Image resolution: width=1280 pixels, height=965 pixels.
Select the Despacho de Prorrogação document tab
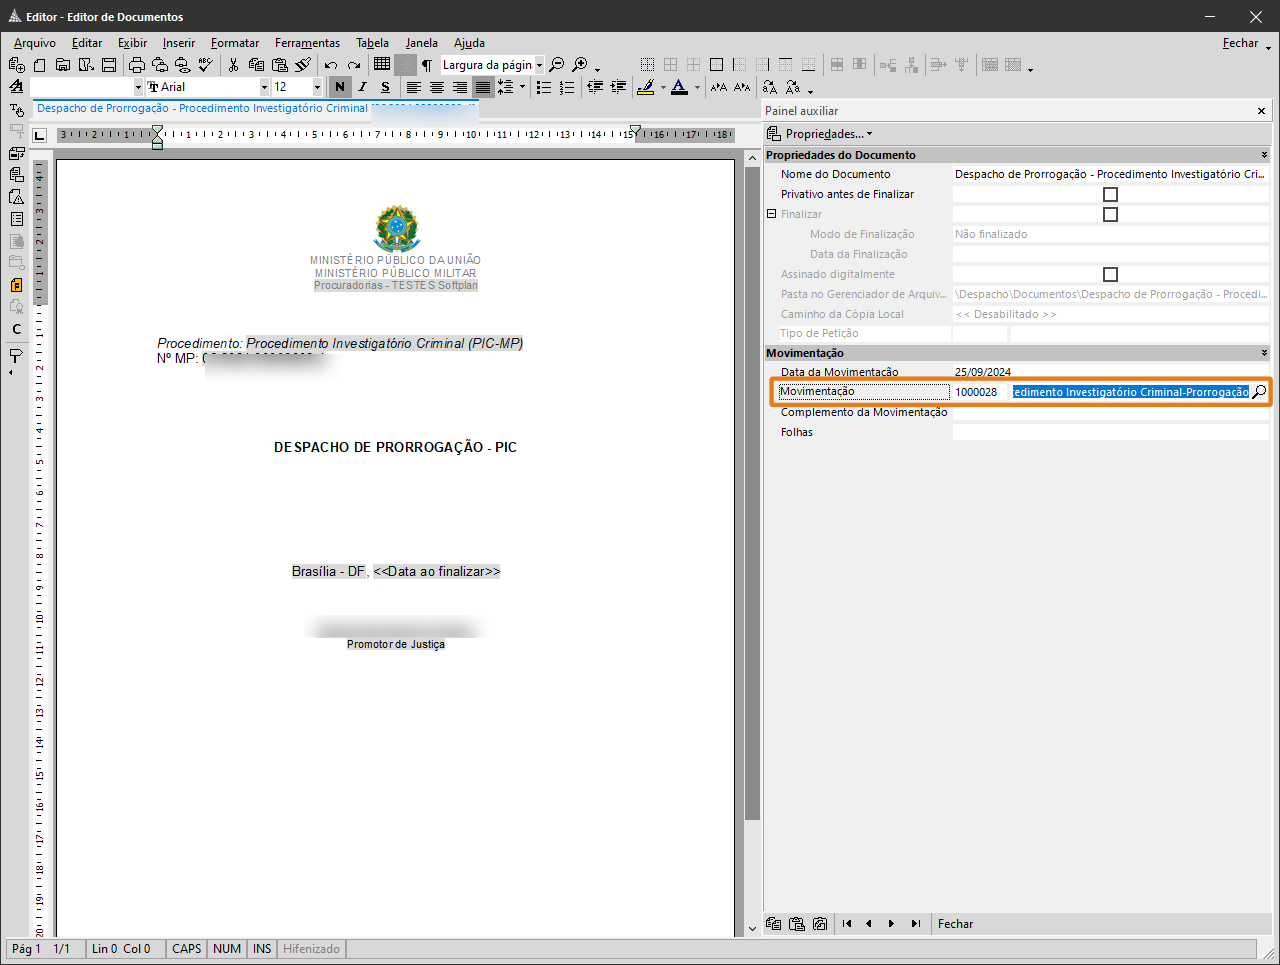coord(256,108)
